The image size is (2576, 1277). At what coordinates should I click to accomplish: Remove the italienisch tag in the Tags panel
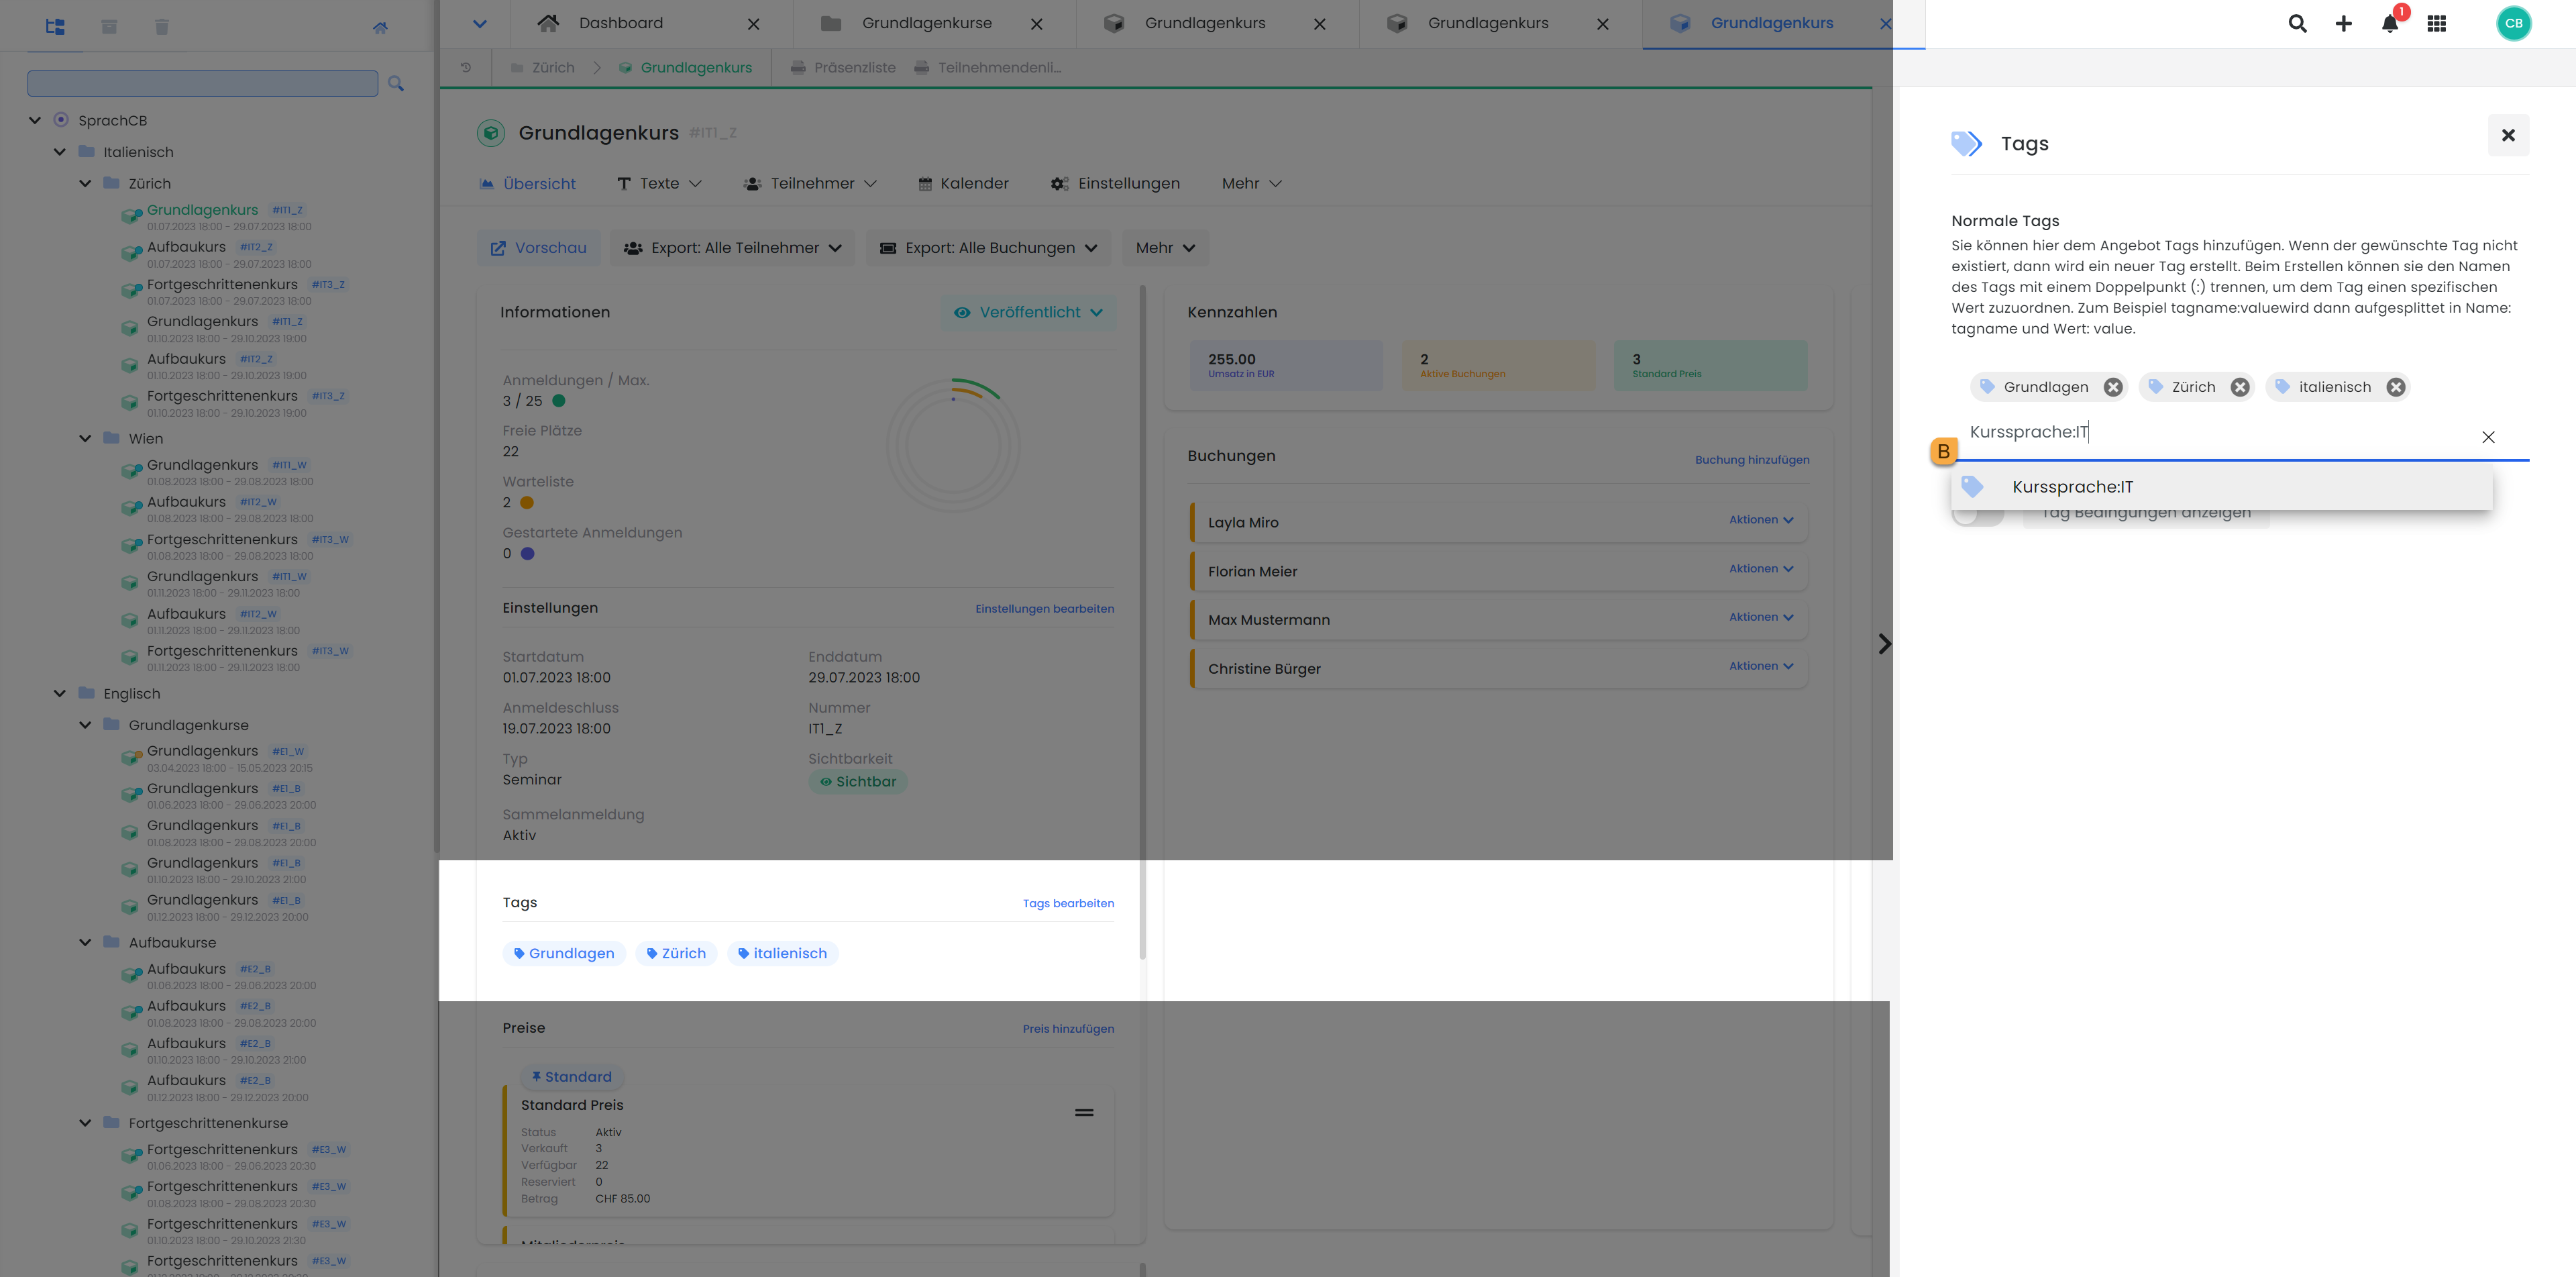pyautogui.click(x=2396, y=387)
